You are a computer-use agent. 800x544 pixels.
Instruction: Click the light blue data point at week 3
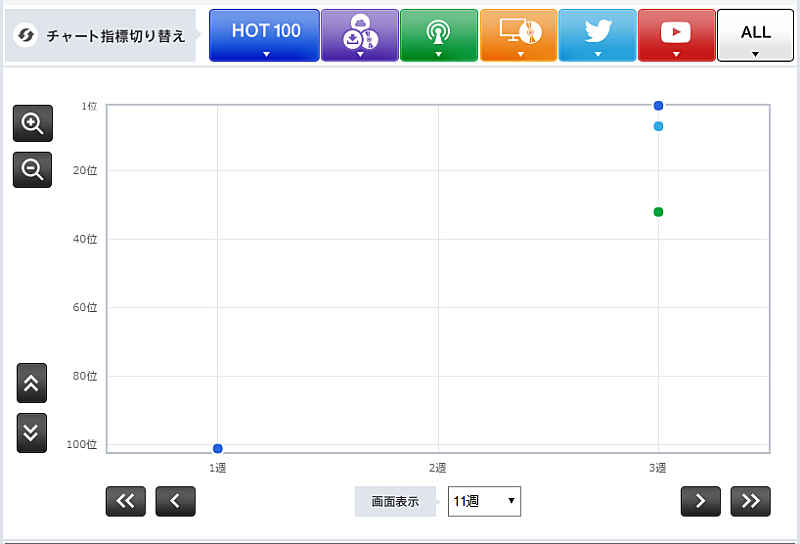pyautogui.click(x=658, y=126)
